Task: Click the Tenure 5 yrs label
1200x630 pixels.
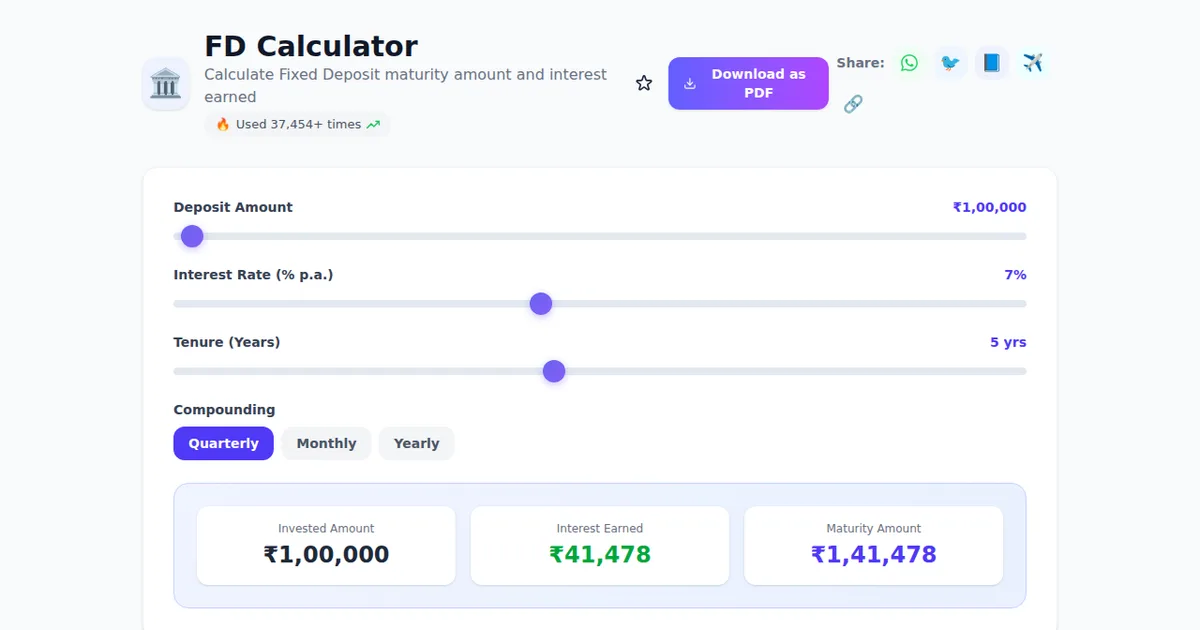Action: (x=1008, y=342)
